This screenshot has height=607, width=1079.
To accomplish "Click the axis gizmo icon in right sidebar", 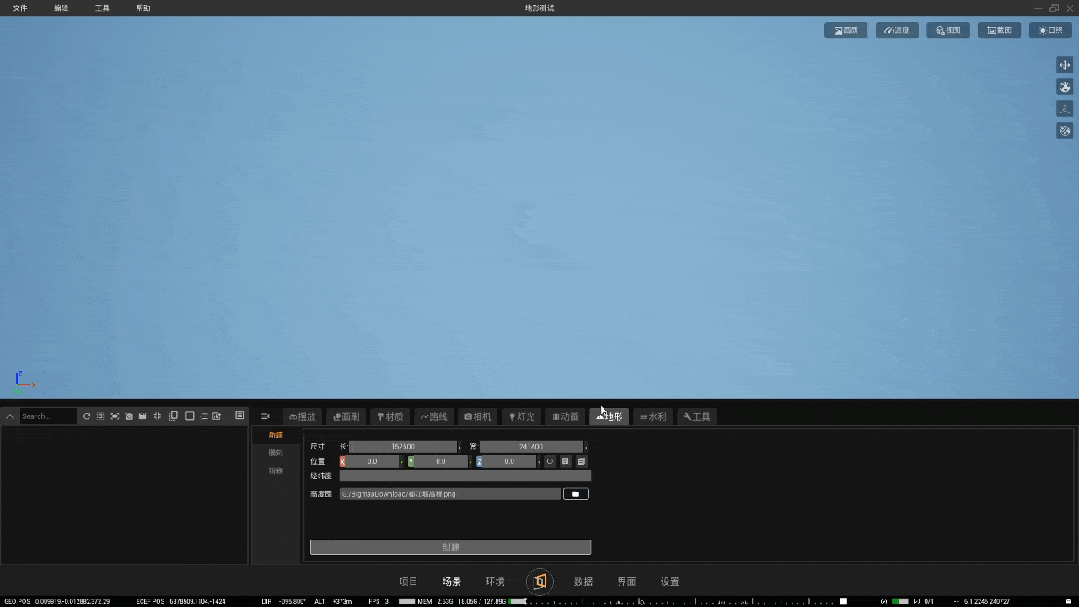I will click(x=1065, y=109).
